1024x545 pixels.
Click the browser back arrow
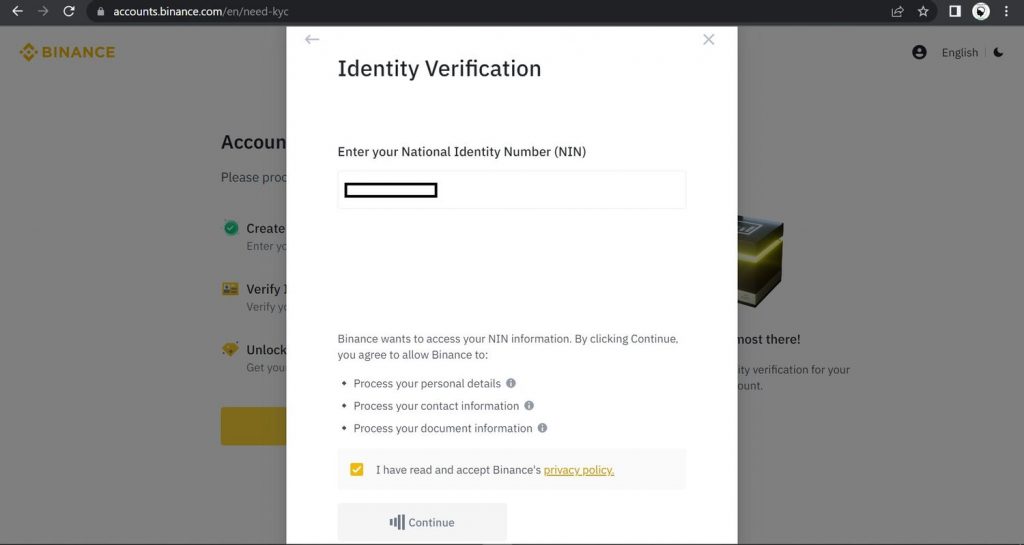[18, 11]
